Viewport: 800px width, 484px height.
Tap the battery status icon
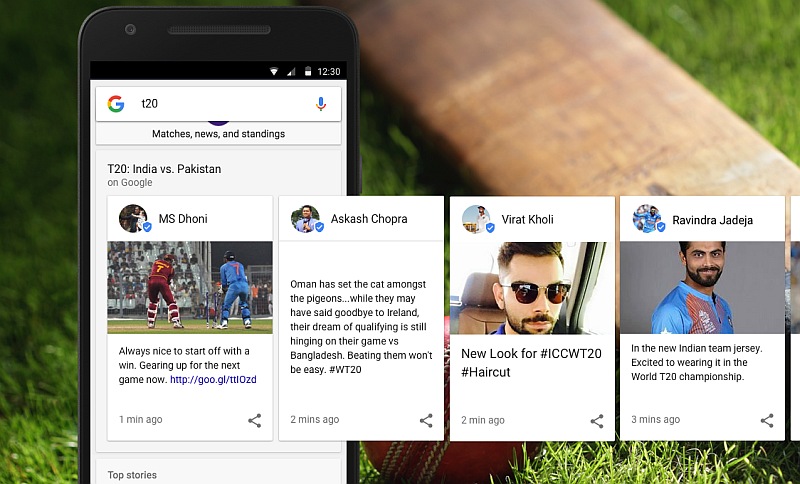click(x=308, y=71)
